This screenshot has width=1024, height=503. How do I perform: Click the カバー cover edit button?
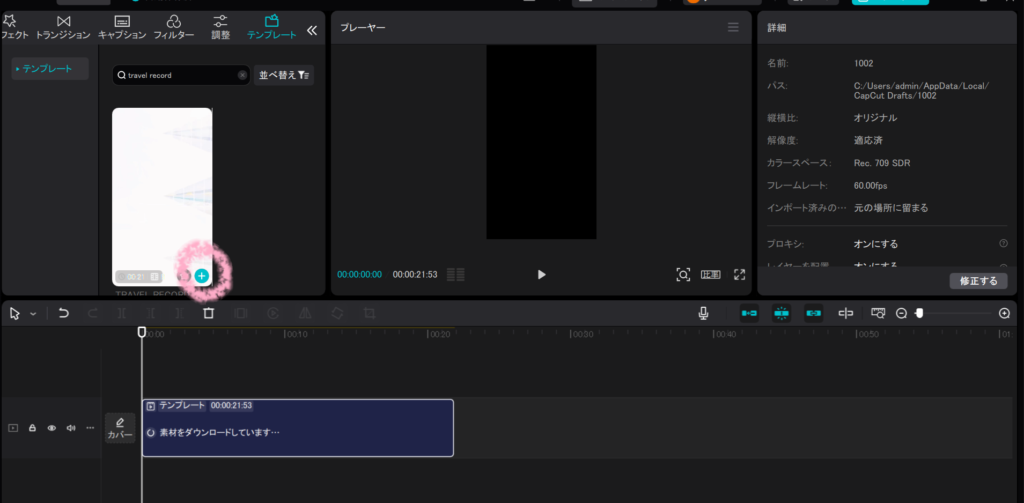coord(120,429)
